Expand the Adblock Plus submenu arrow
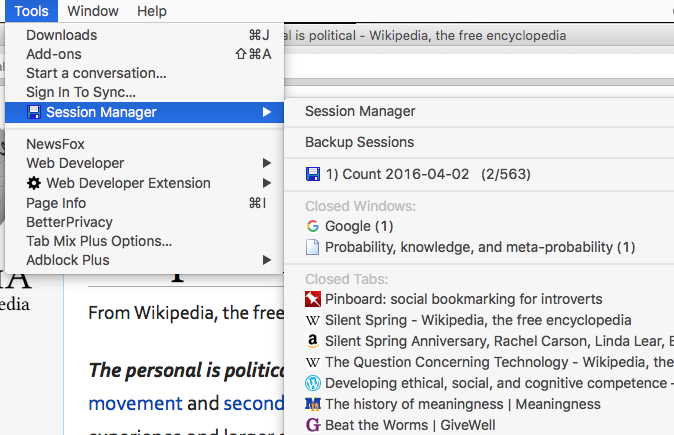Viewport: 674px width, 435px height. [x=267, y=260]
